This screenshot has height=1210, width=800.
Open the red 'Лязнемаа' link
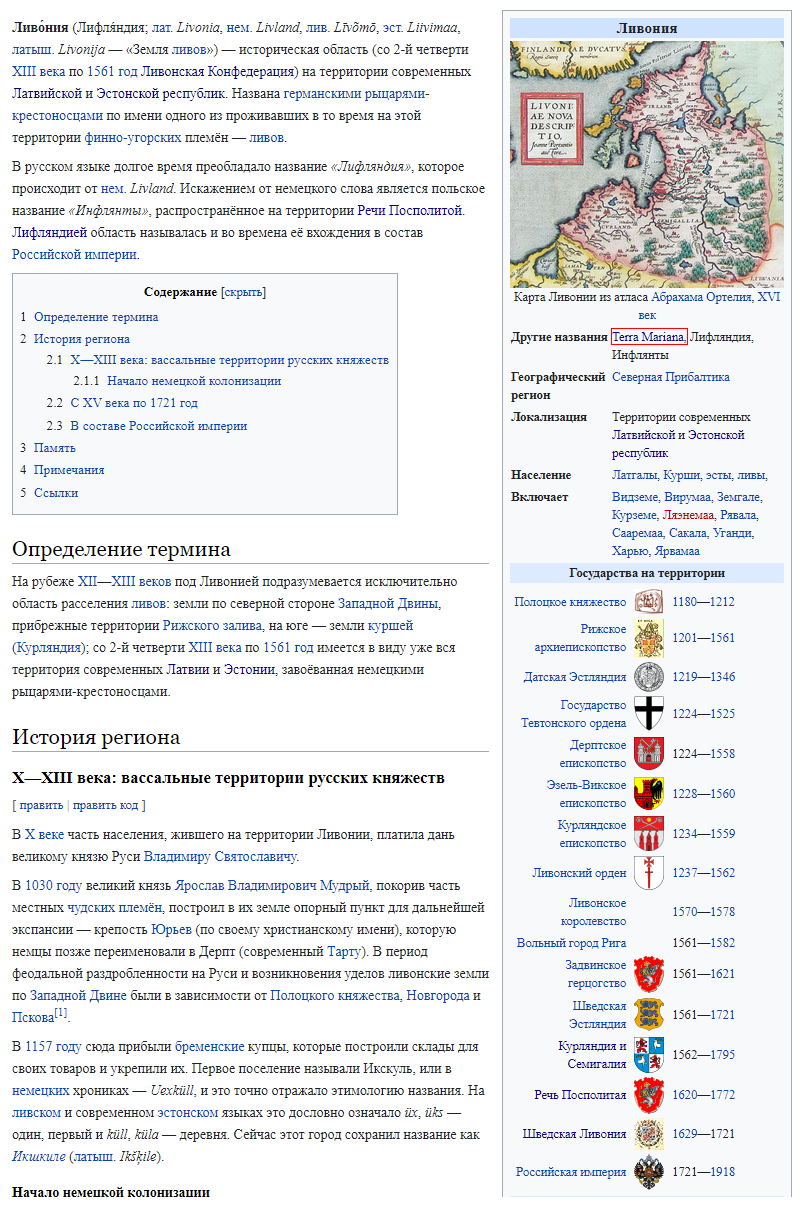[x=689, y=515]
